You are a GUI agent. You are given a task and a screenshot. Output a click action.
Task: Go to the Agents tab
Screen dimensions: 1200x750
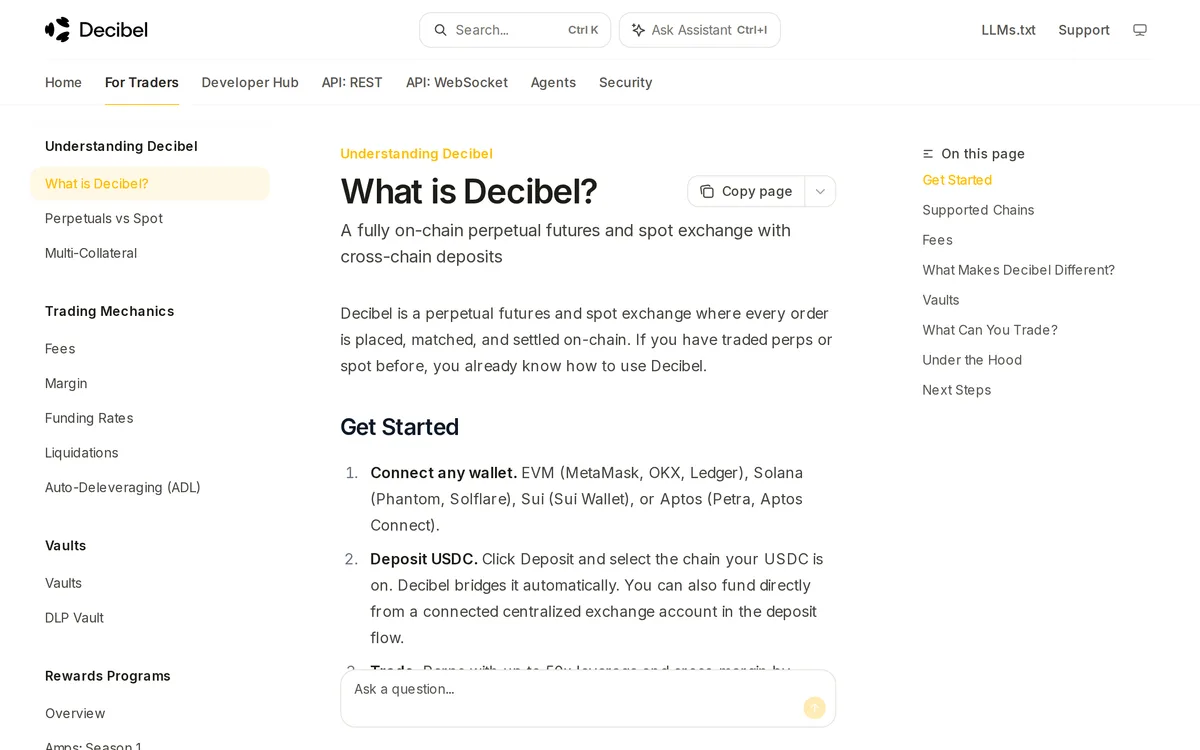(x=553, y=82)
